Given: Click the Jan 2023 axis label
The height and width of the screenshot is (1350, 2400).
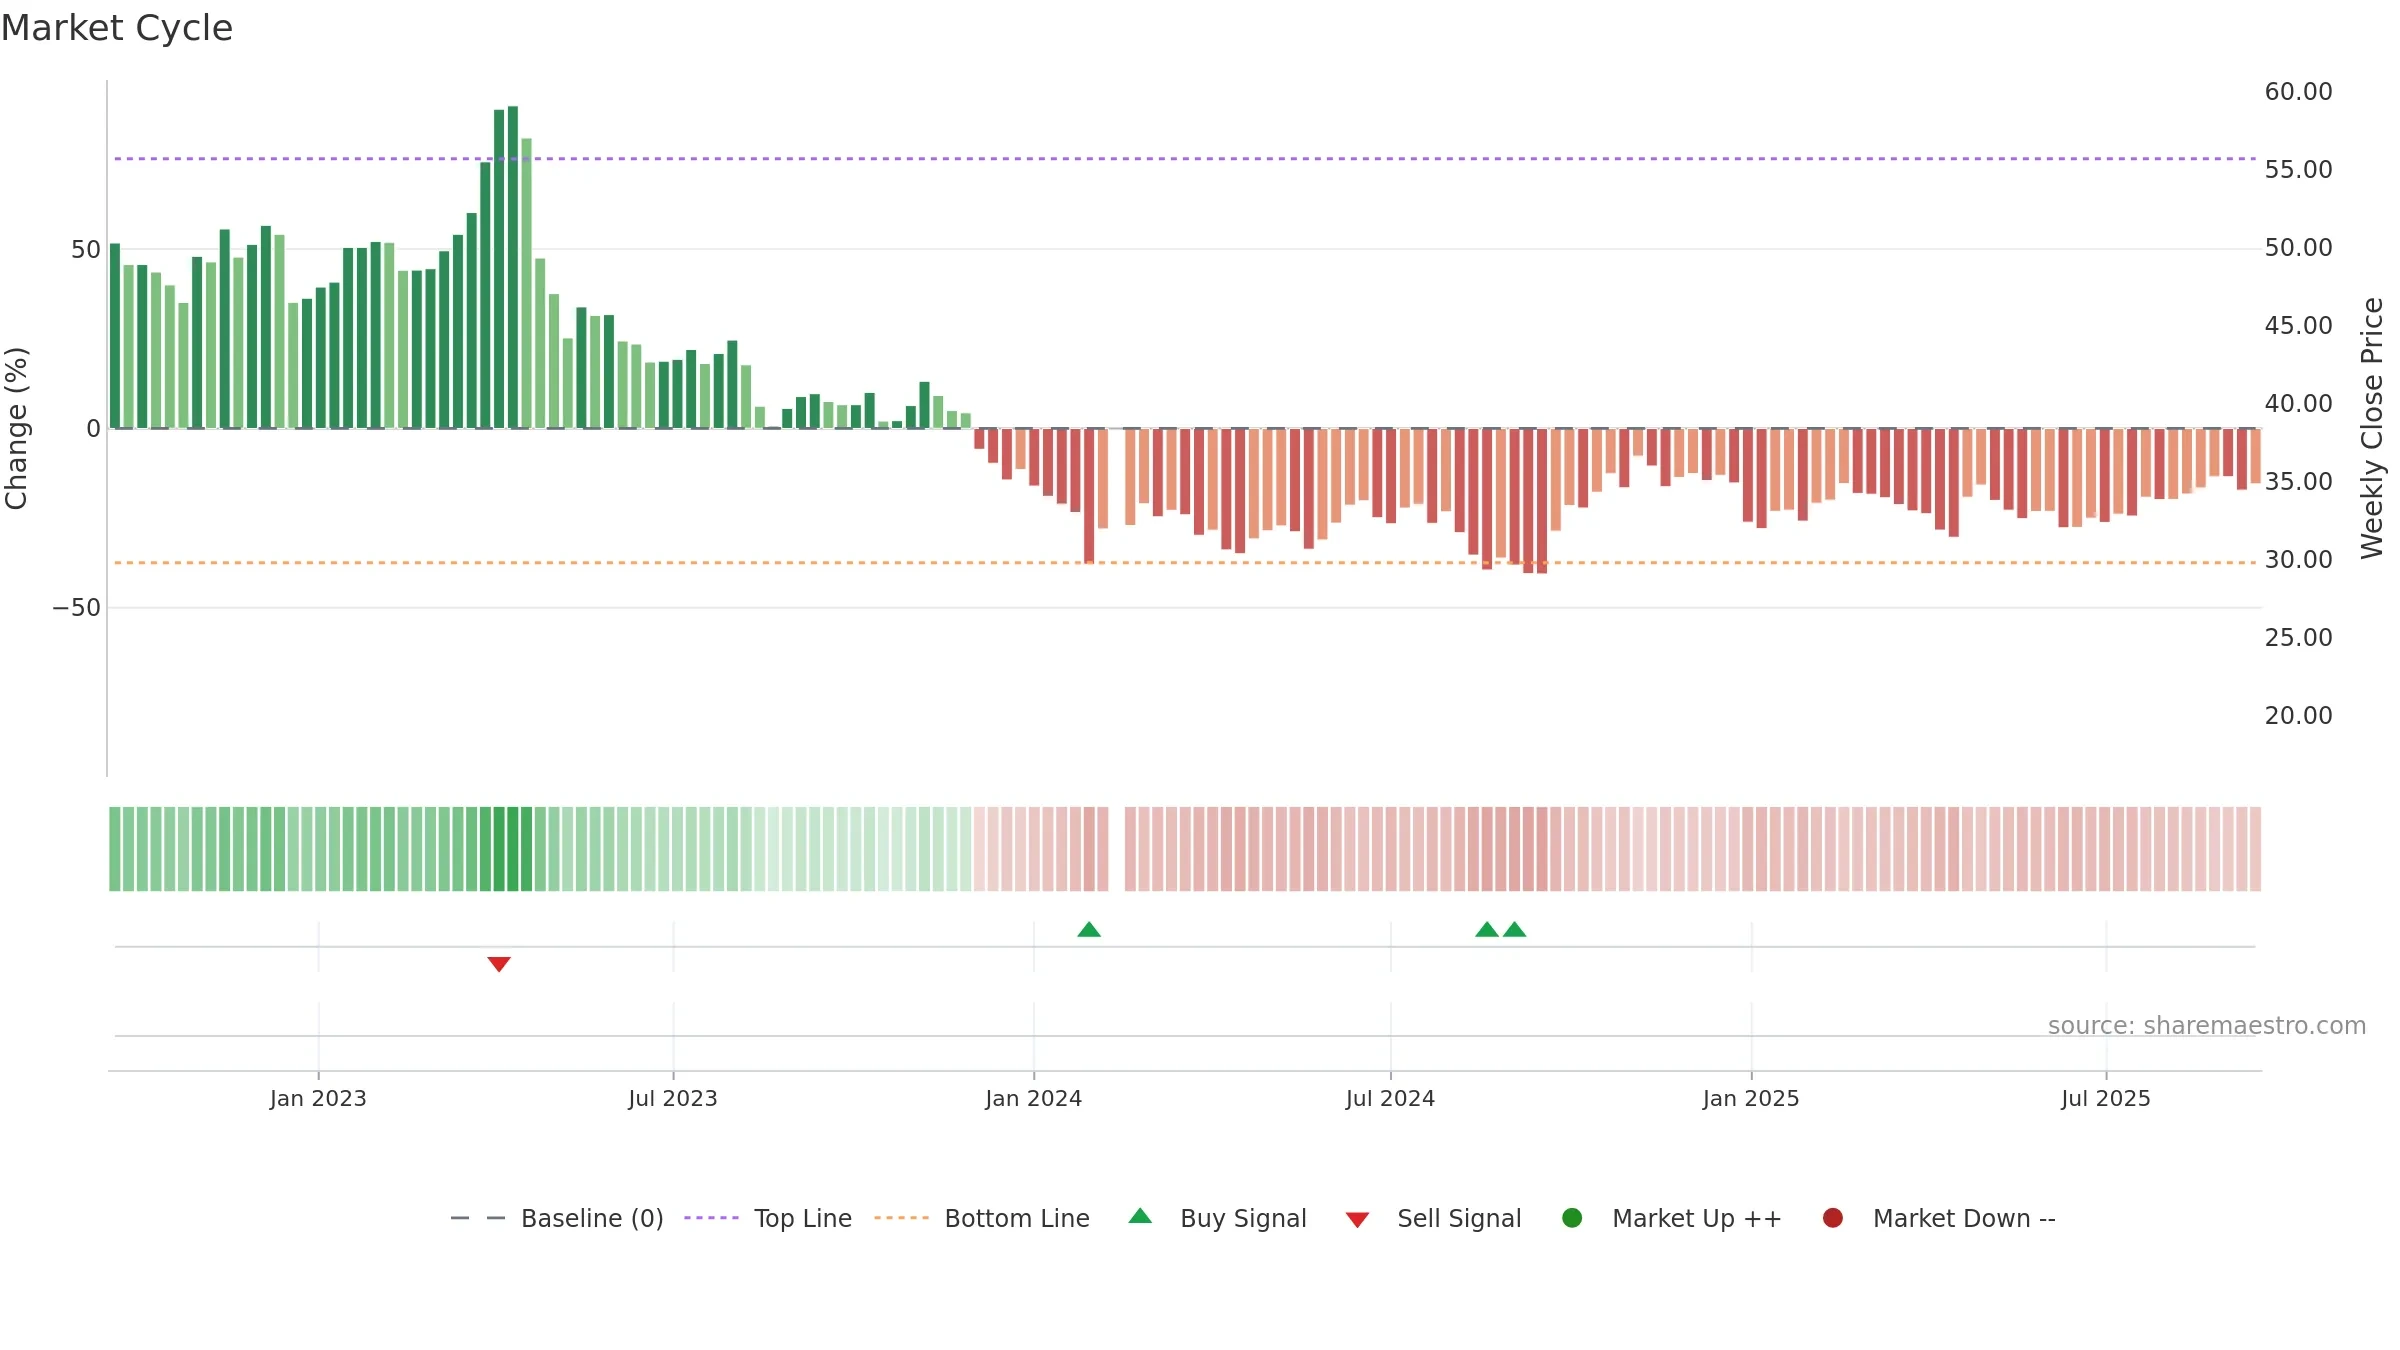Looking at the screenshot, I should [x=318, y=1099].
